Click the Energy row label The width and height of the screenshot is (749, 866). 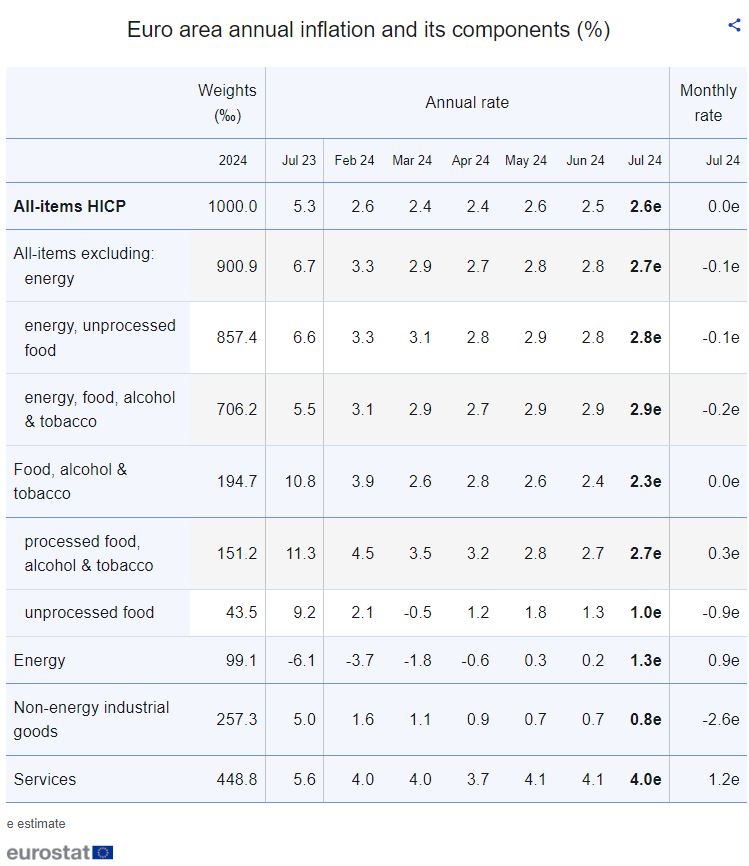[x=39, y=660]
